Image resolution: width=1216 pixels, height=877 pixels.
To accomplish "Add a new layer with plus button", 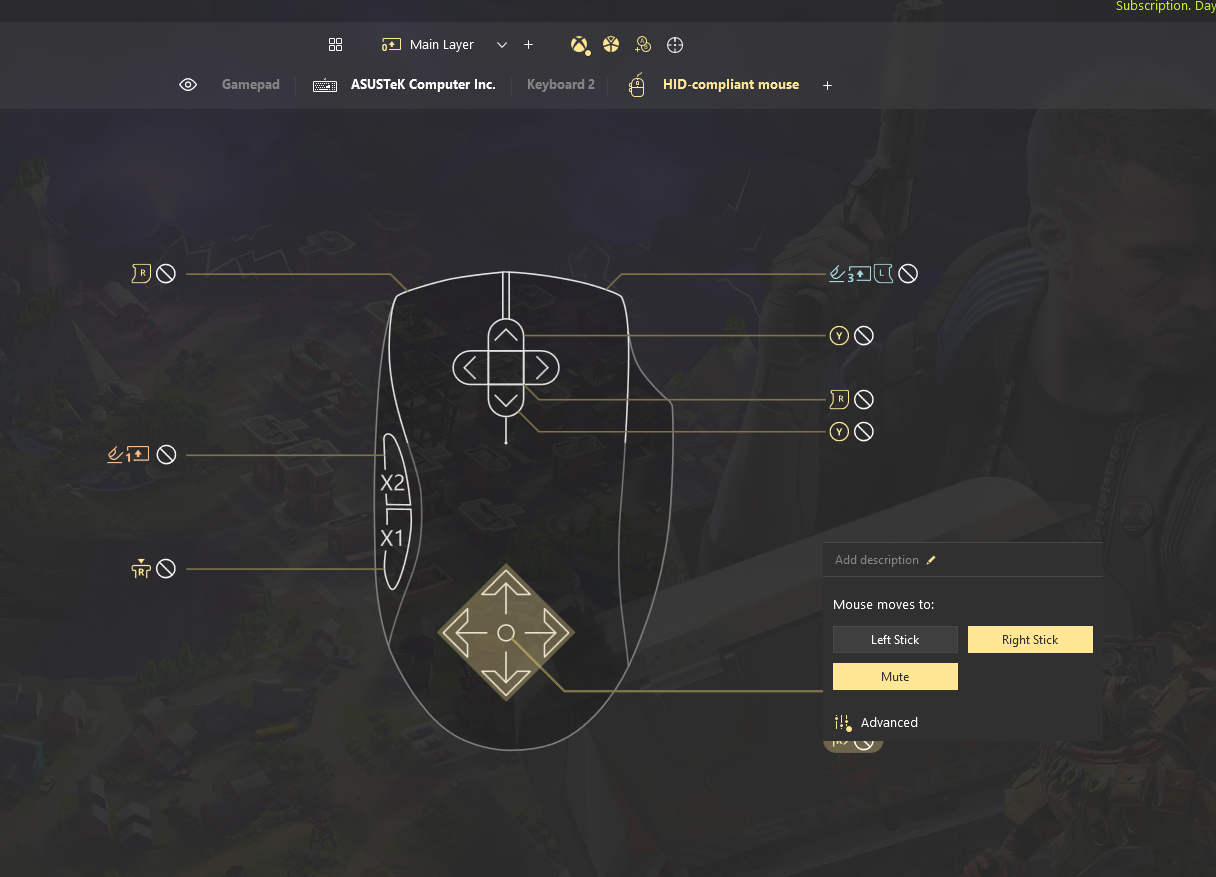I will [529, 45].
